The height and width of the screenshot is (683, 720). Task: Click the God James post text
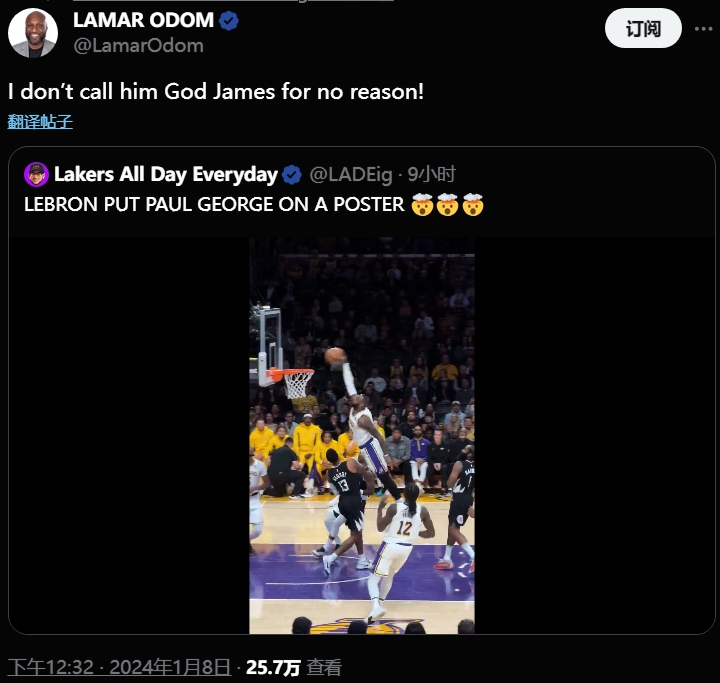coord(216,91)
